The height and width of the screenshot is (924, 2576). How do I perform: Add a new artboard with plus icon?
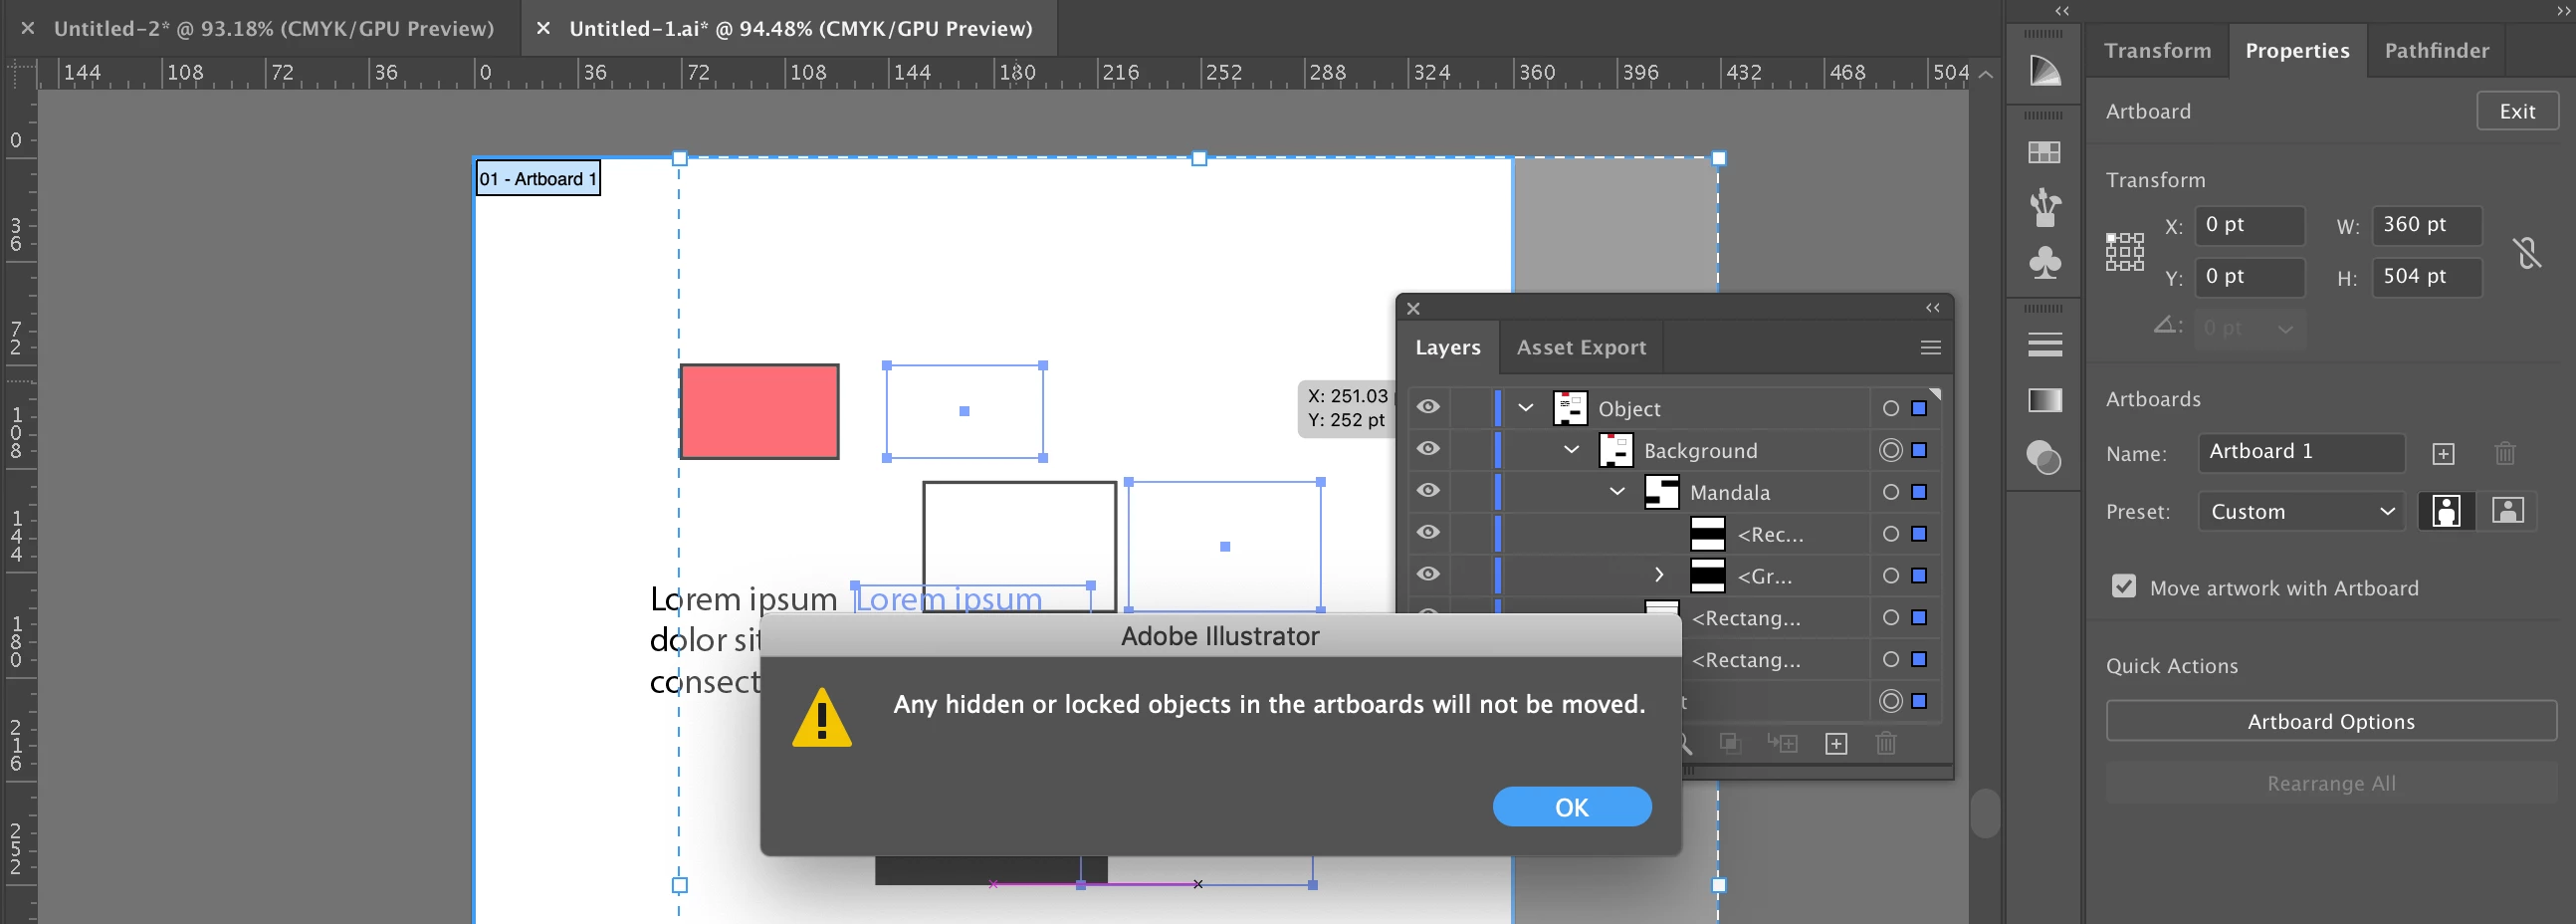(x=2443, y=454)
